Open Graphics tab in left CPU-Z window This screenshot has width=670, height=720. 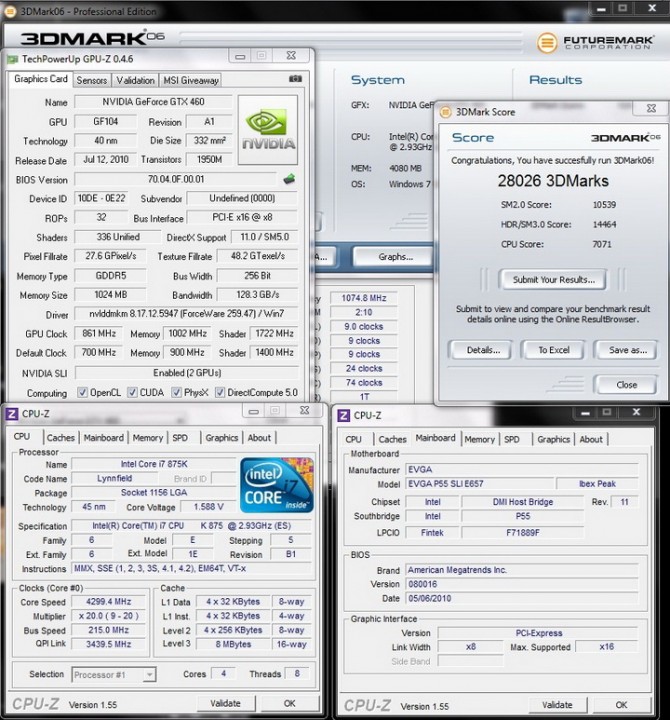coord(222,438)
